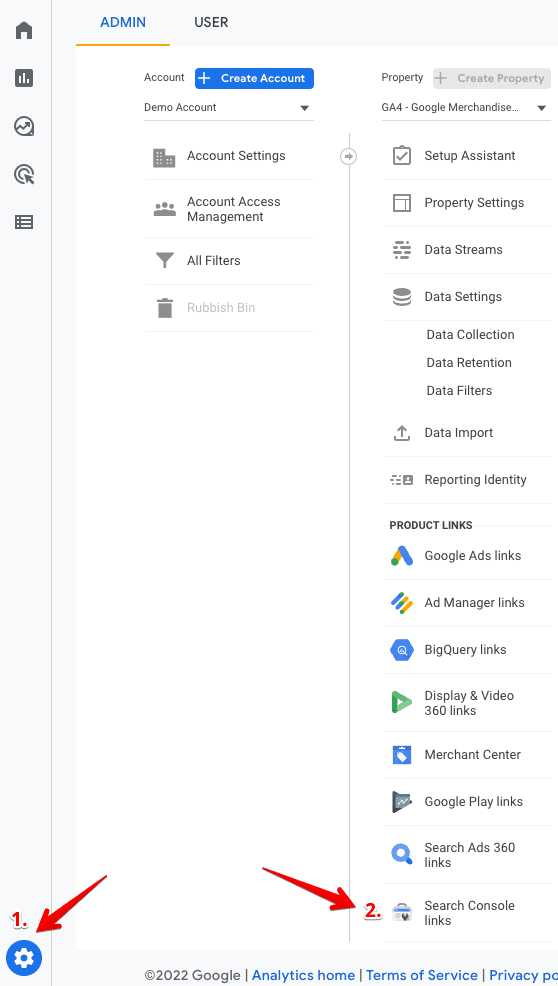558x986 pixels.
Task: Open Search Console links text
Action: (469, 913)
